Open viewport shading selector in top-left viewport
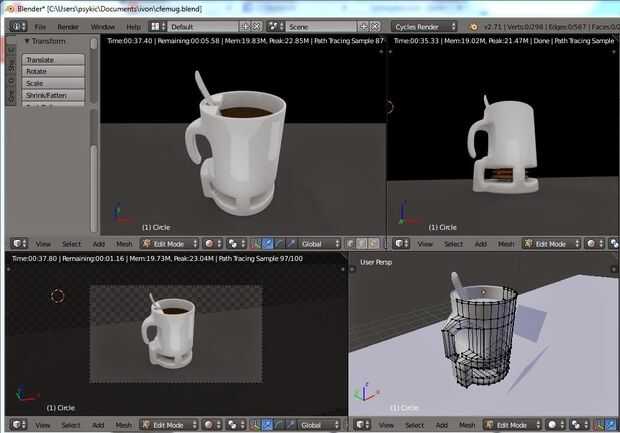 213,244
